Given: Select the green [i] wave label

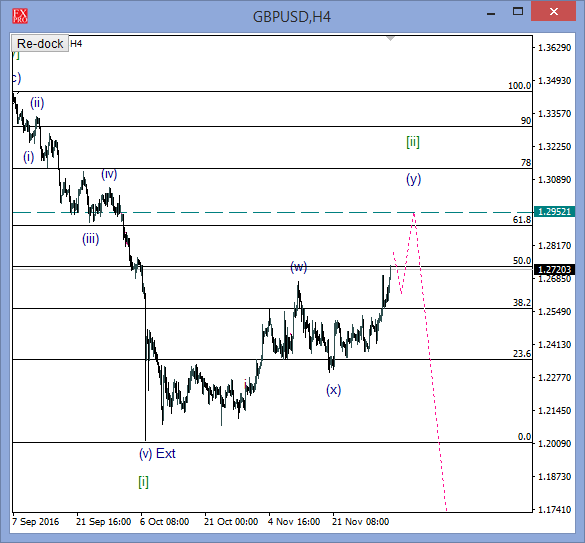Looking at the screenshot, I should 144,482.
